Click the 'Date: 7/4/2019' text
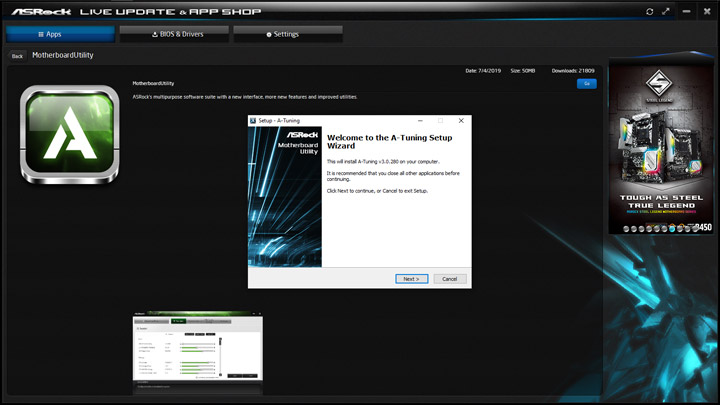Viewport: 720px width, 405px height. click(x=483, y=71)
